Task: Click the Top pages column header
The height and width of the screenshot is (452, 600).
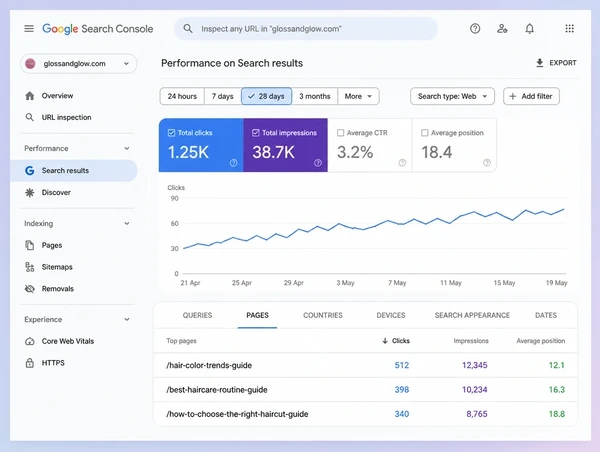Action: (x=181, y=341)
